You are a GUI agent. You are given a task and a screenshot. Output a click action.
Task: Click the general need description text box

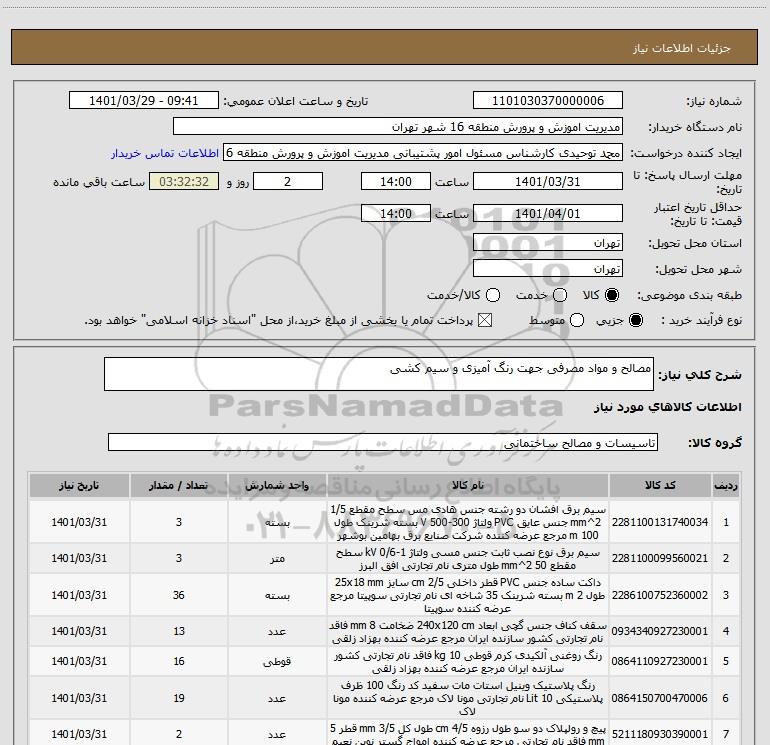point(379,374)
